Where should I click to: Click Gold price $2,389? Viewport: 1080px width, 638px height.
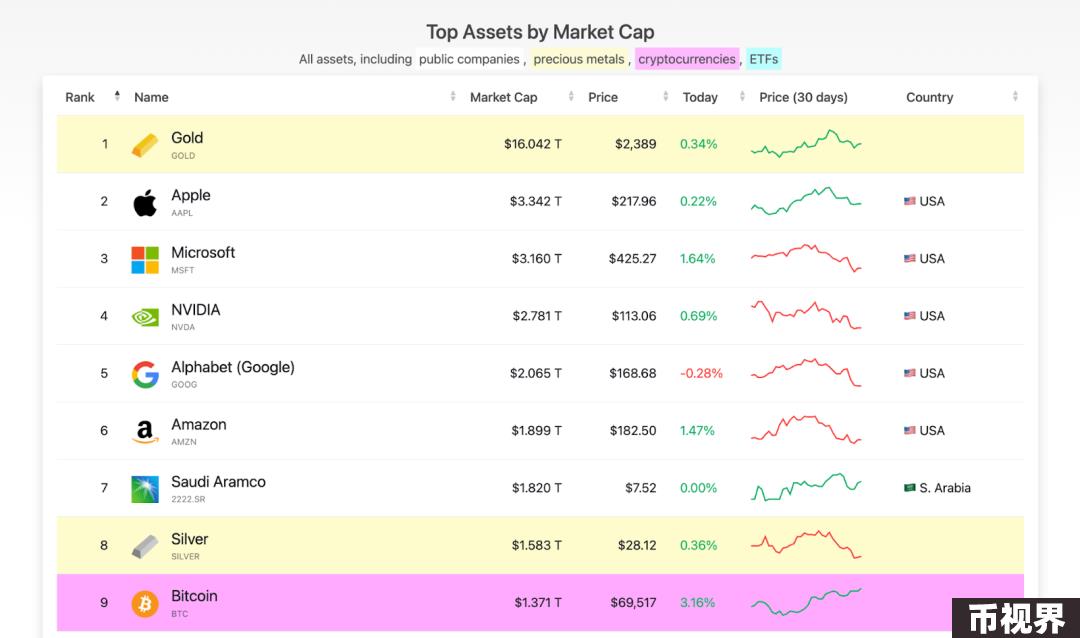(636, 144)
